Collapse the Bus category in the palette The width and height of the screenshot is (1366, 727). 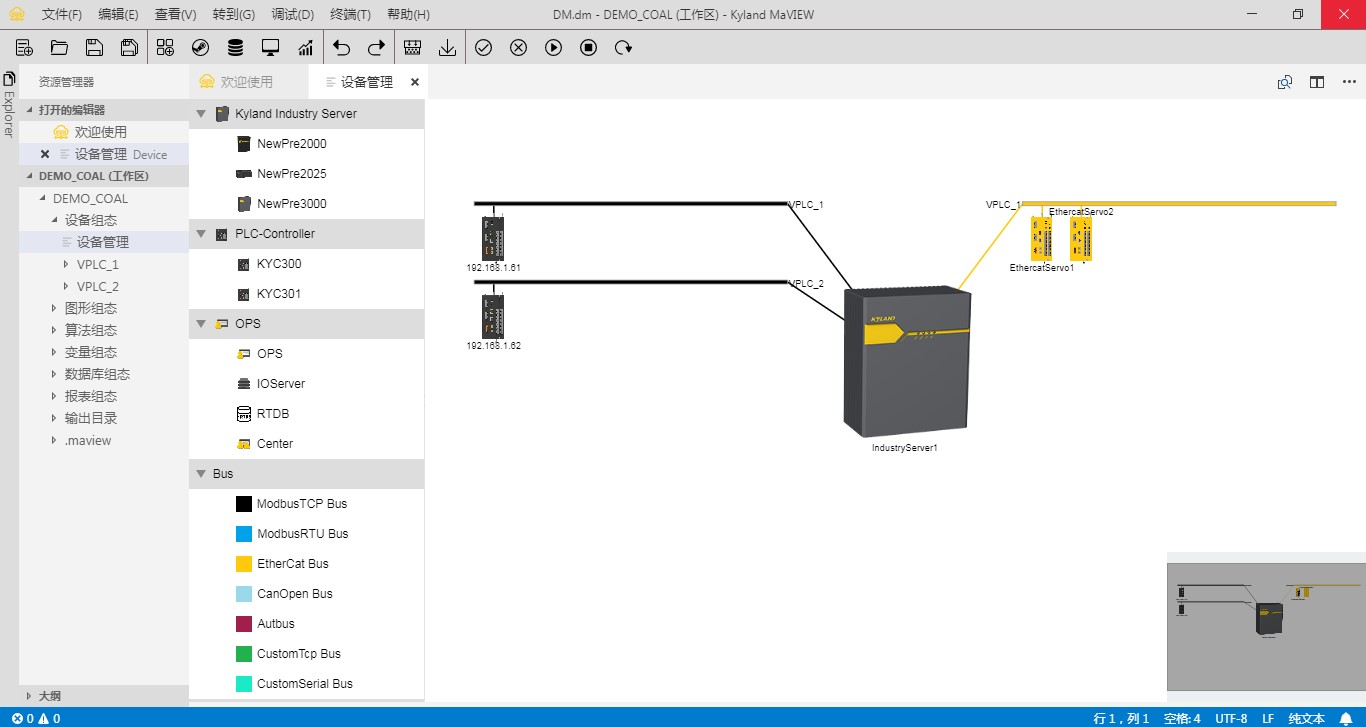pyautogui.click(x=201, y=474)
